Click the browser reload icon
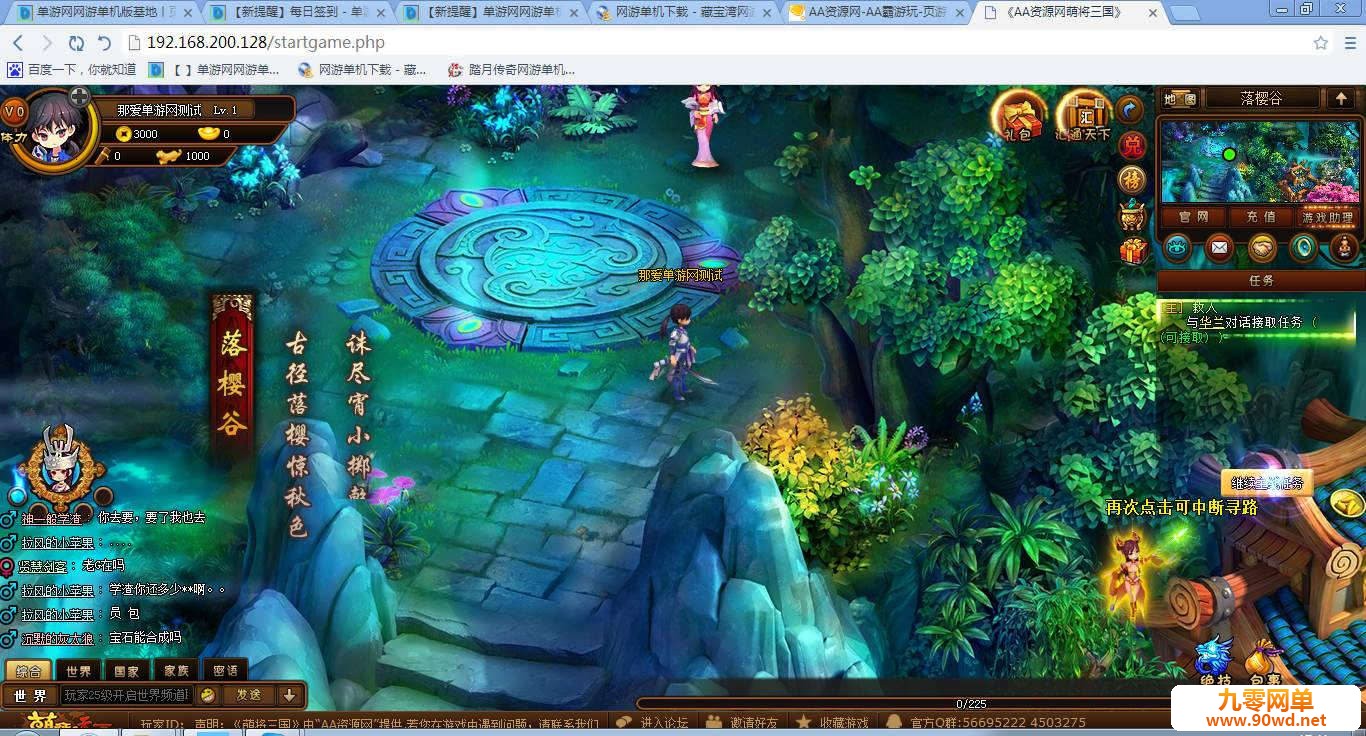 point(76,43)
